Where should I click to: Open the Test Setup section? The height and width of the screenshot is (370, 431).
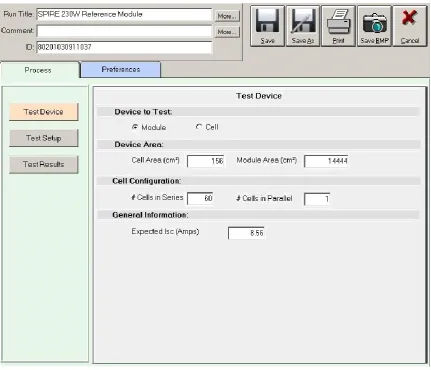tap(44, 138)
